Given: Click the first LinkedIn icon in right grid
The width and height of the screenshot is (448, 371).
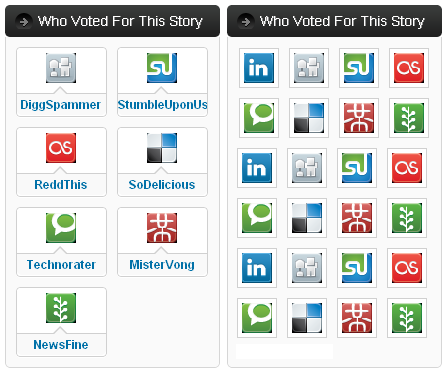Looking at the screenshot, I should tap(259, 68).
